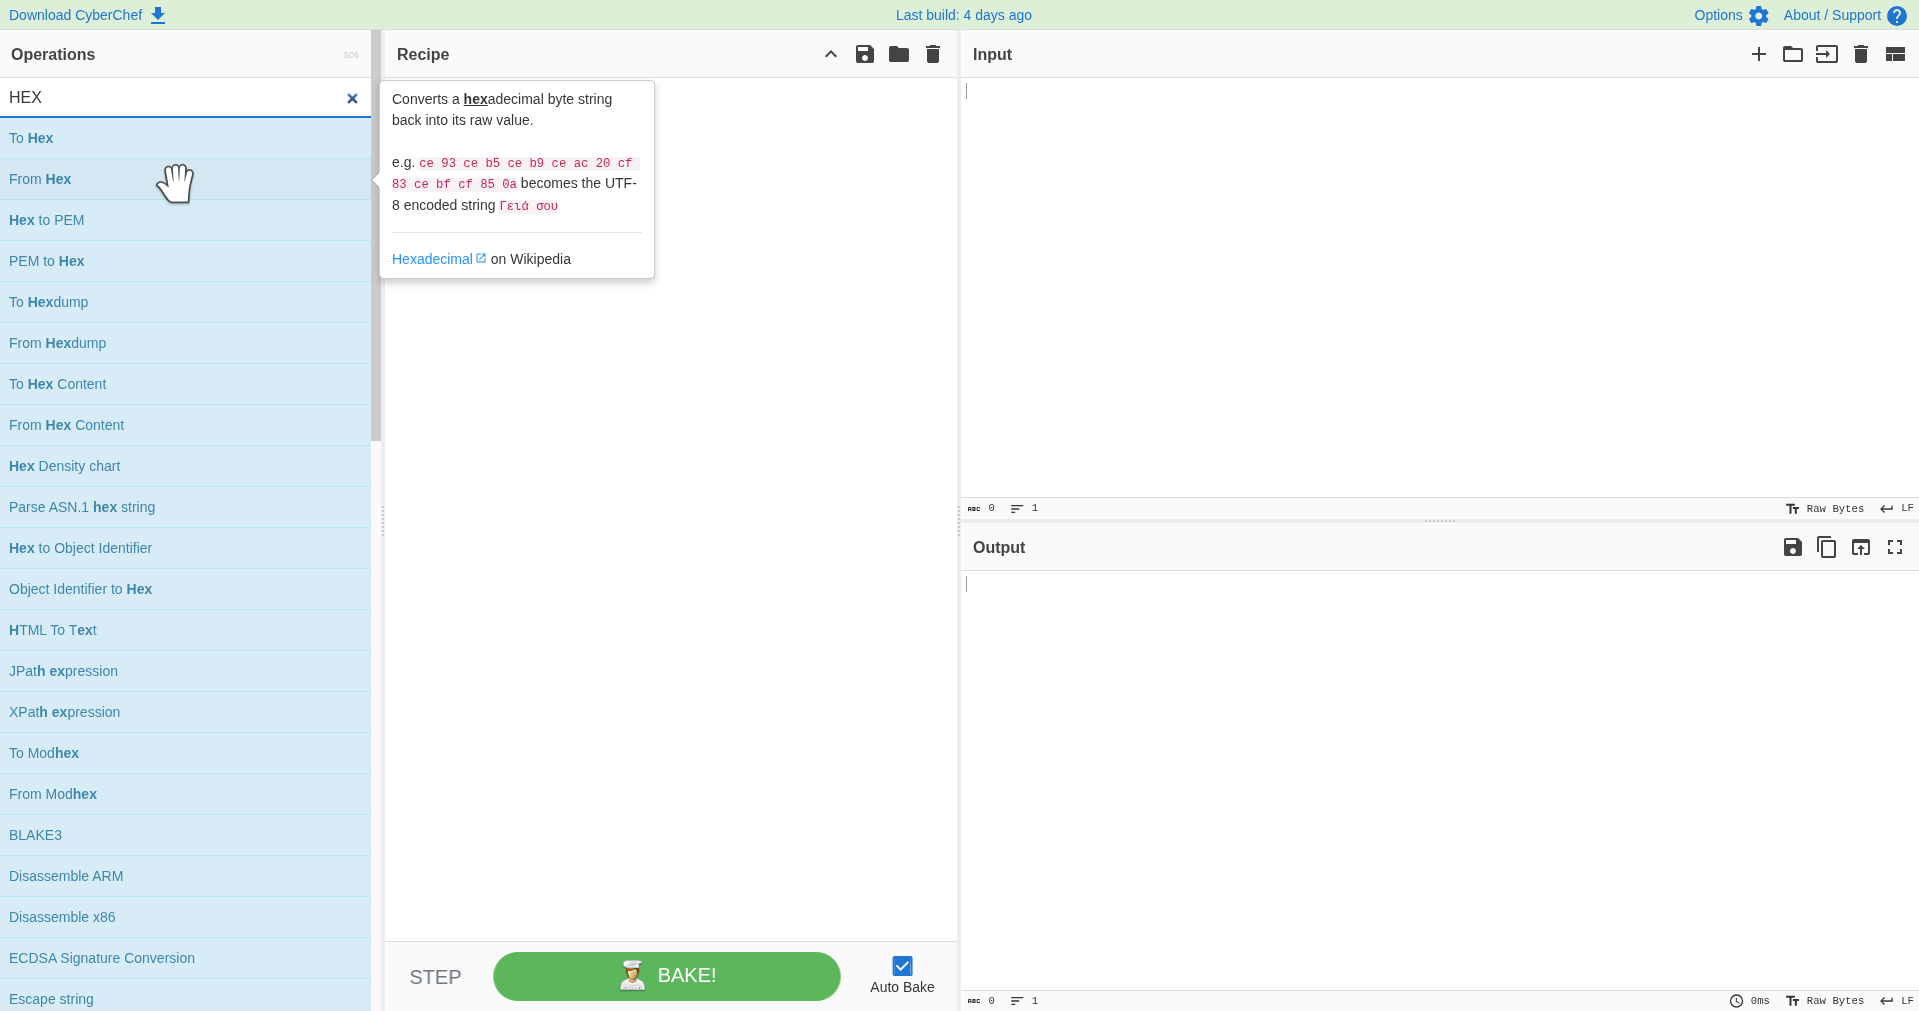Viewport: 1919px width, 1011px height.
Task: Click the operations list scrollbar
Action: [x=376, y=236]
